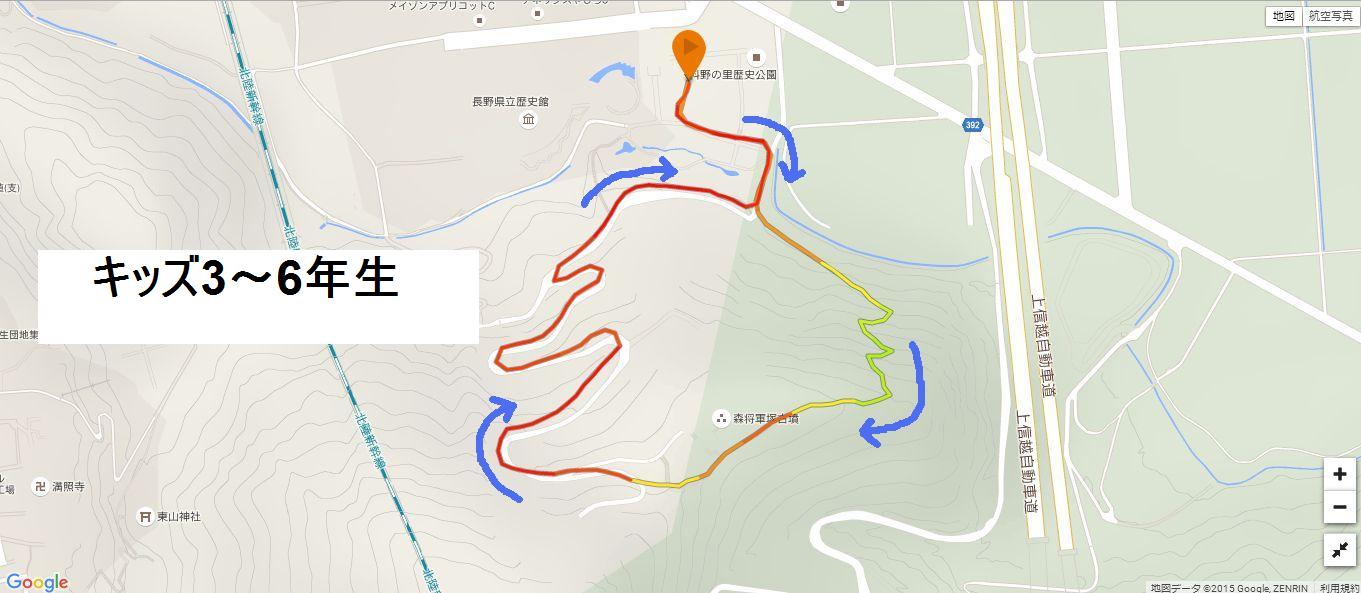This screenshot has height=593, width=1361.
Task: Click the 東山神社 shrine torii icon
Action: coord(144,516)
